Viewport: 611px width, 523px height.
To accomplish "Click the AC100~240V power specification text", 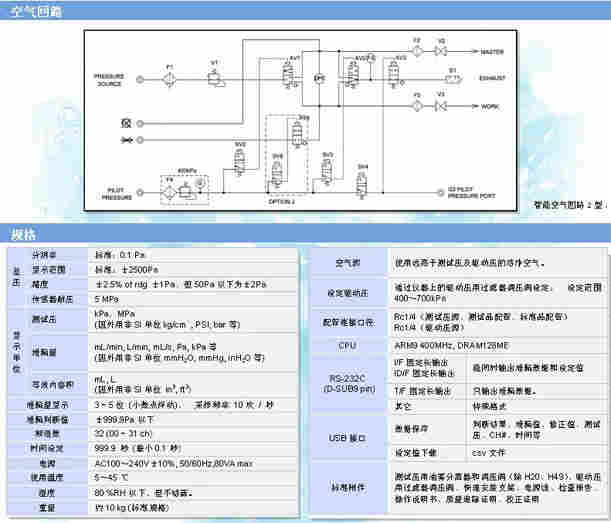I will point(173,465).
